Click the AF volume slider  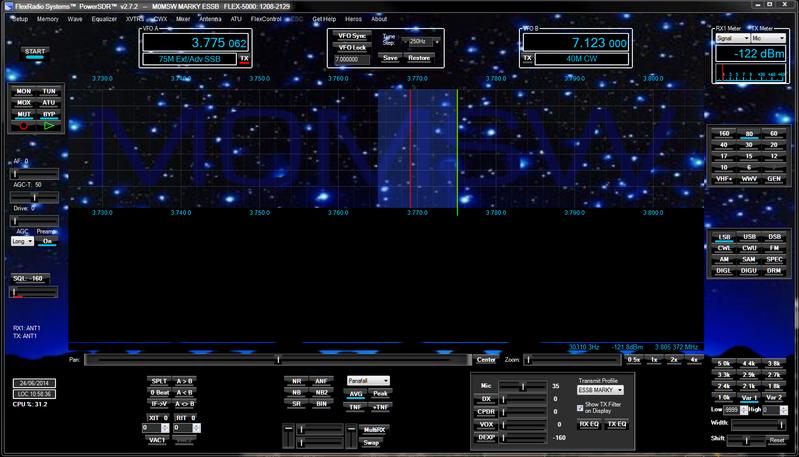point(35,174)
